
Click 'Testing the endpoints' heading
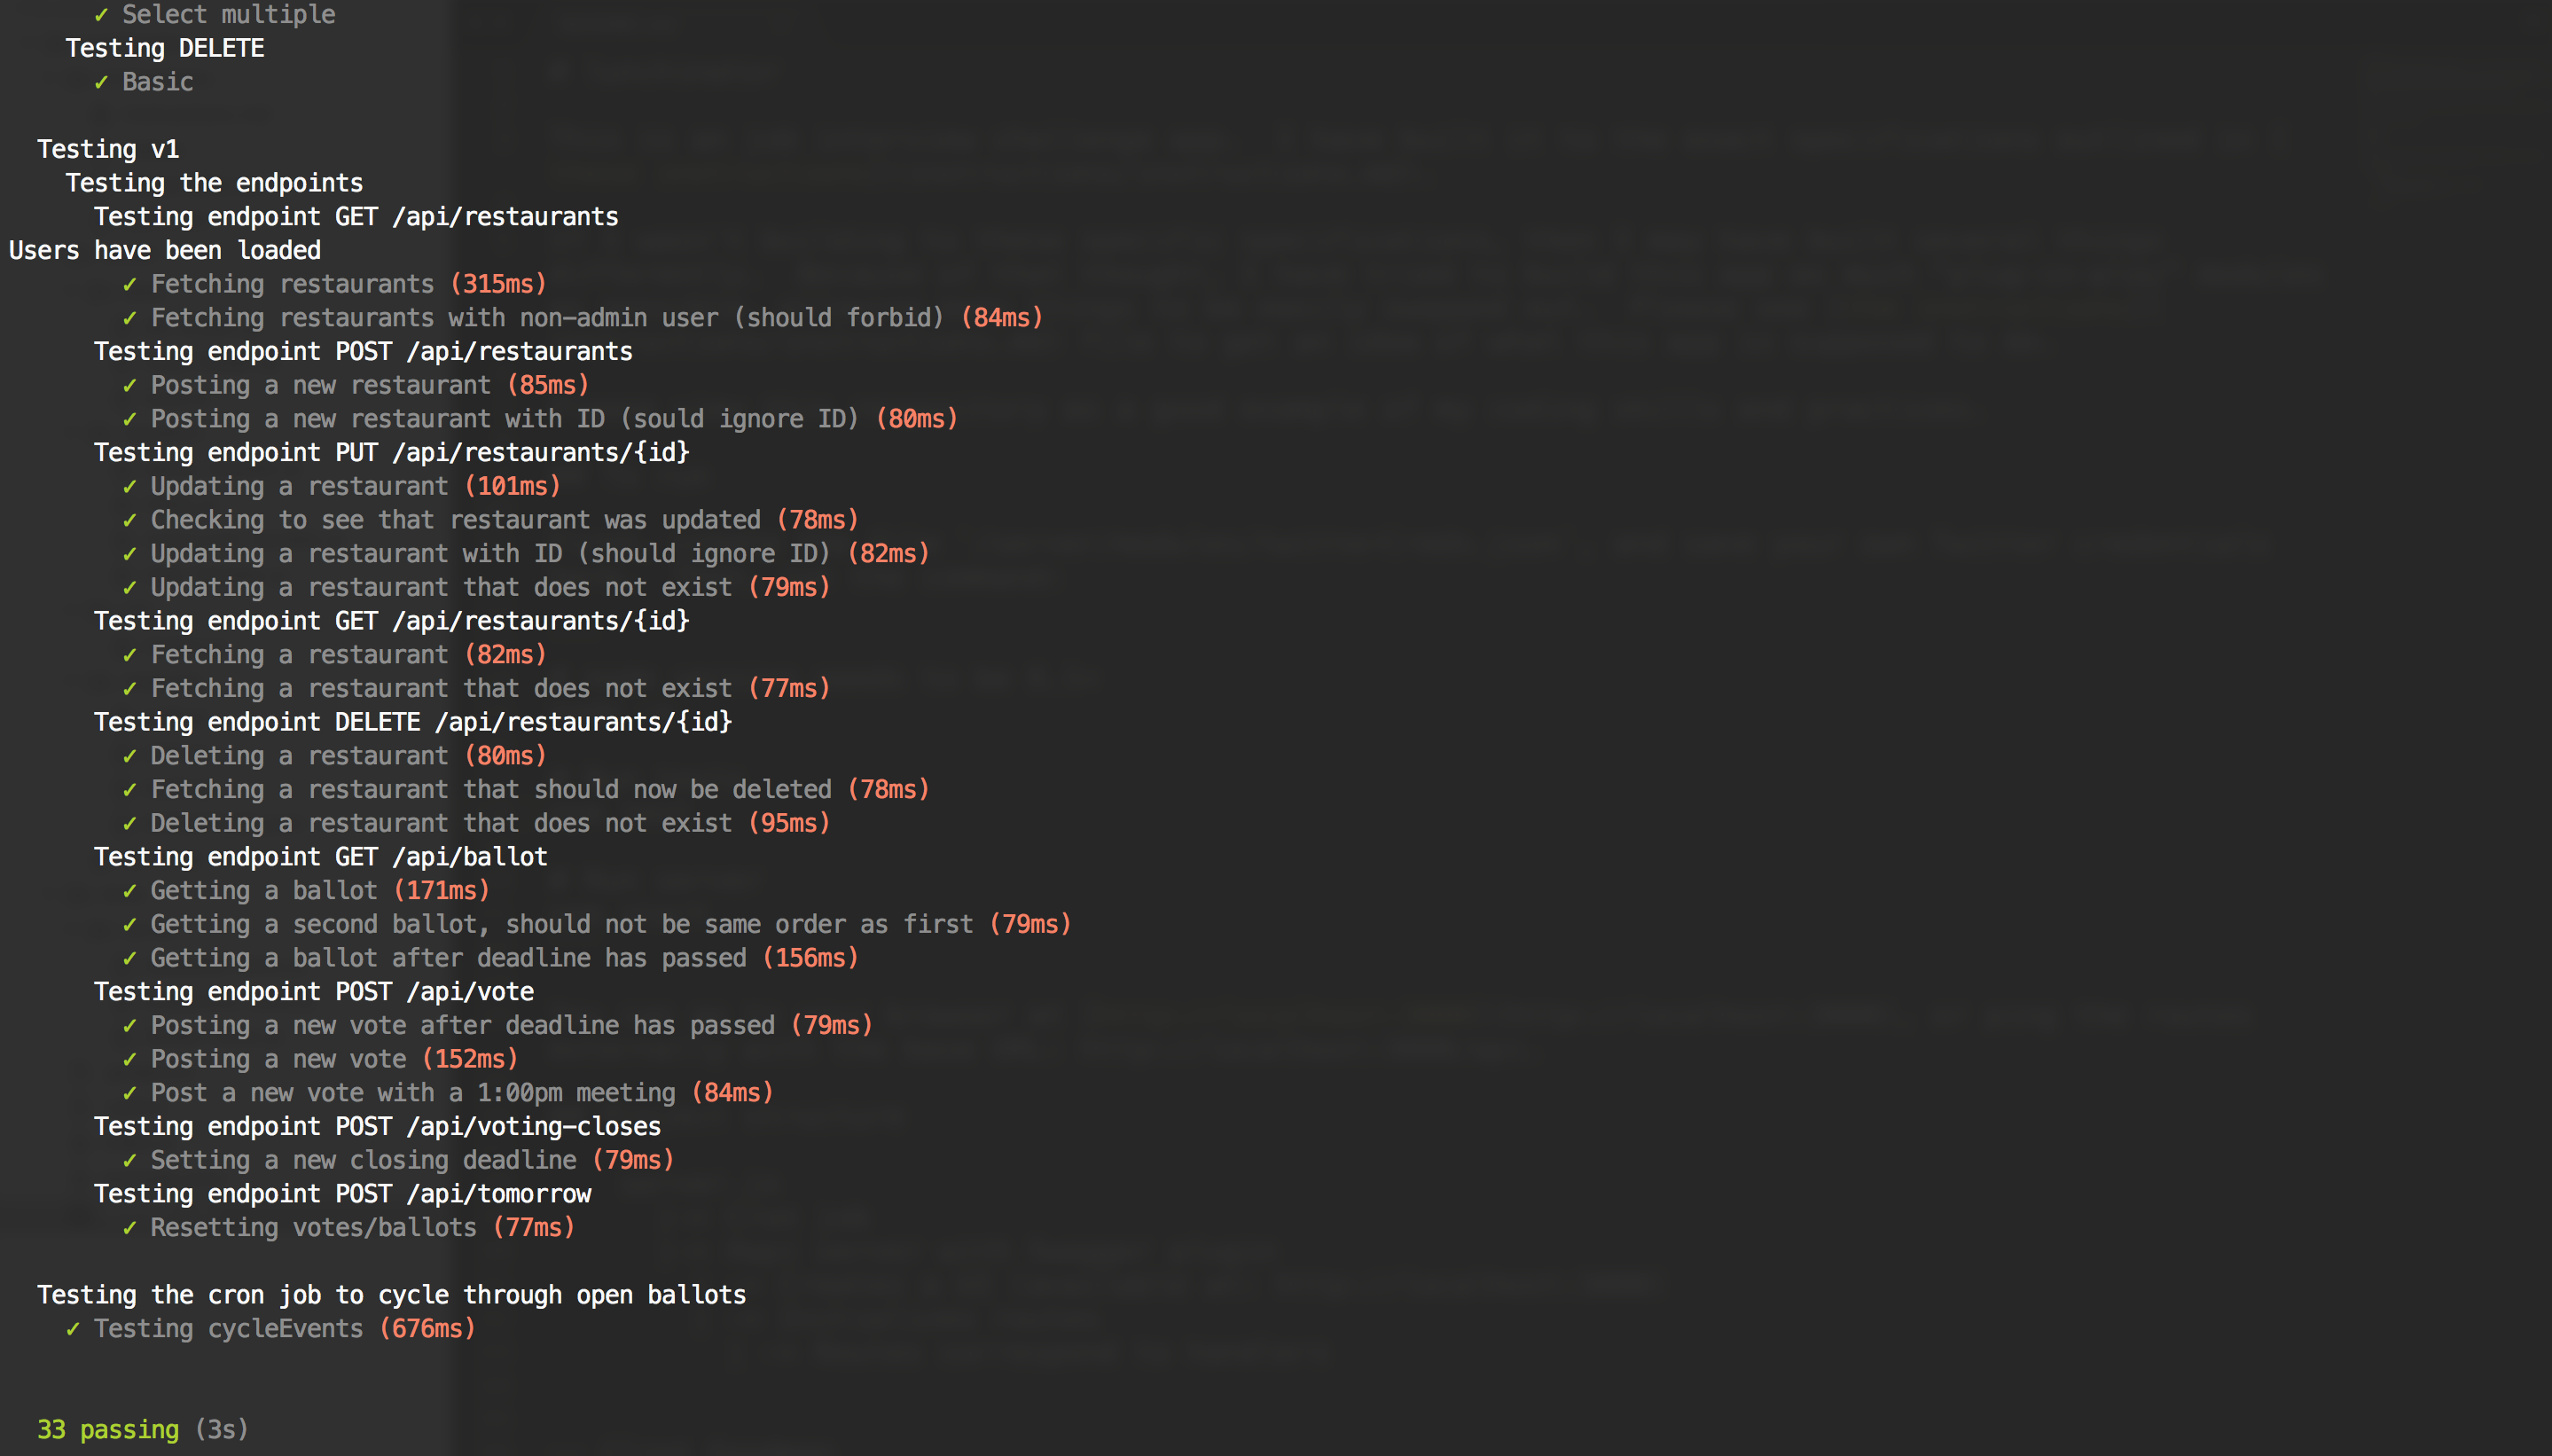coord(215,183)
